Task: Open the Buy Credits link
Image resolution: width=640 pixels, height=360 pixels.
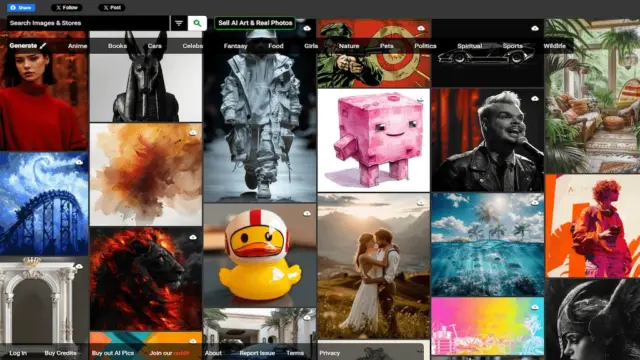Action: (x=60, y=353)
